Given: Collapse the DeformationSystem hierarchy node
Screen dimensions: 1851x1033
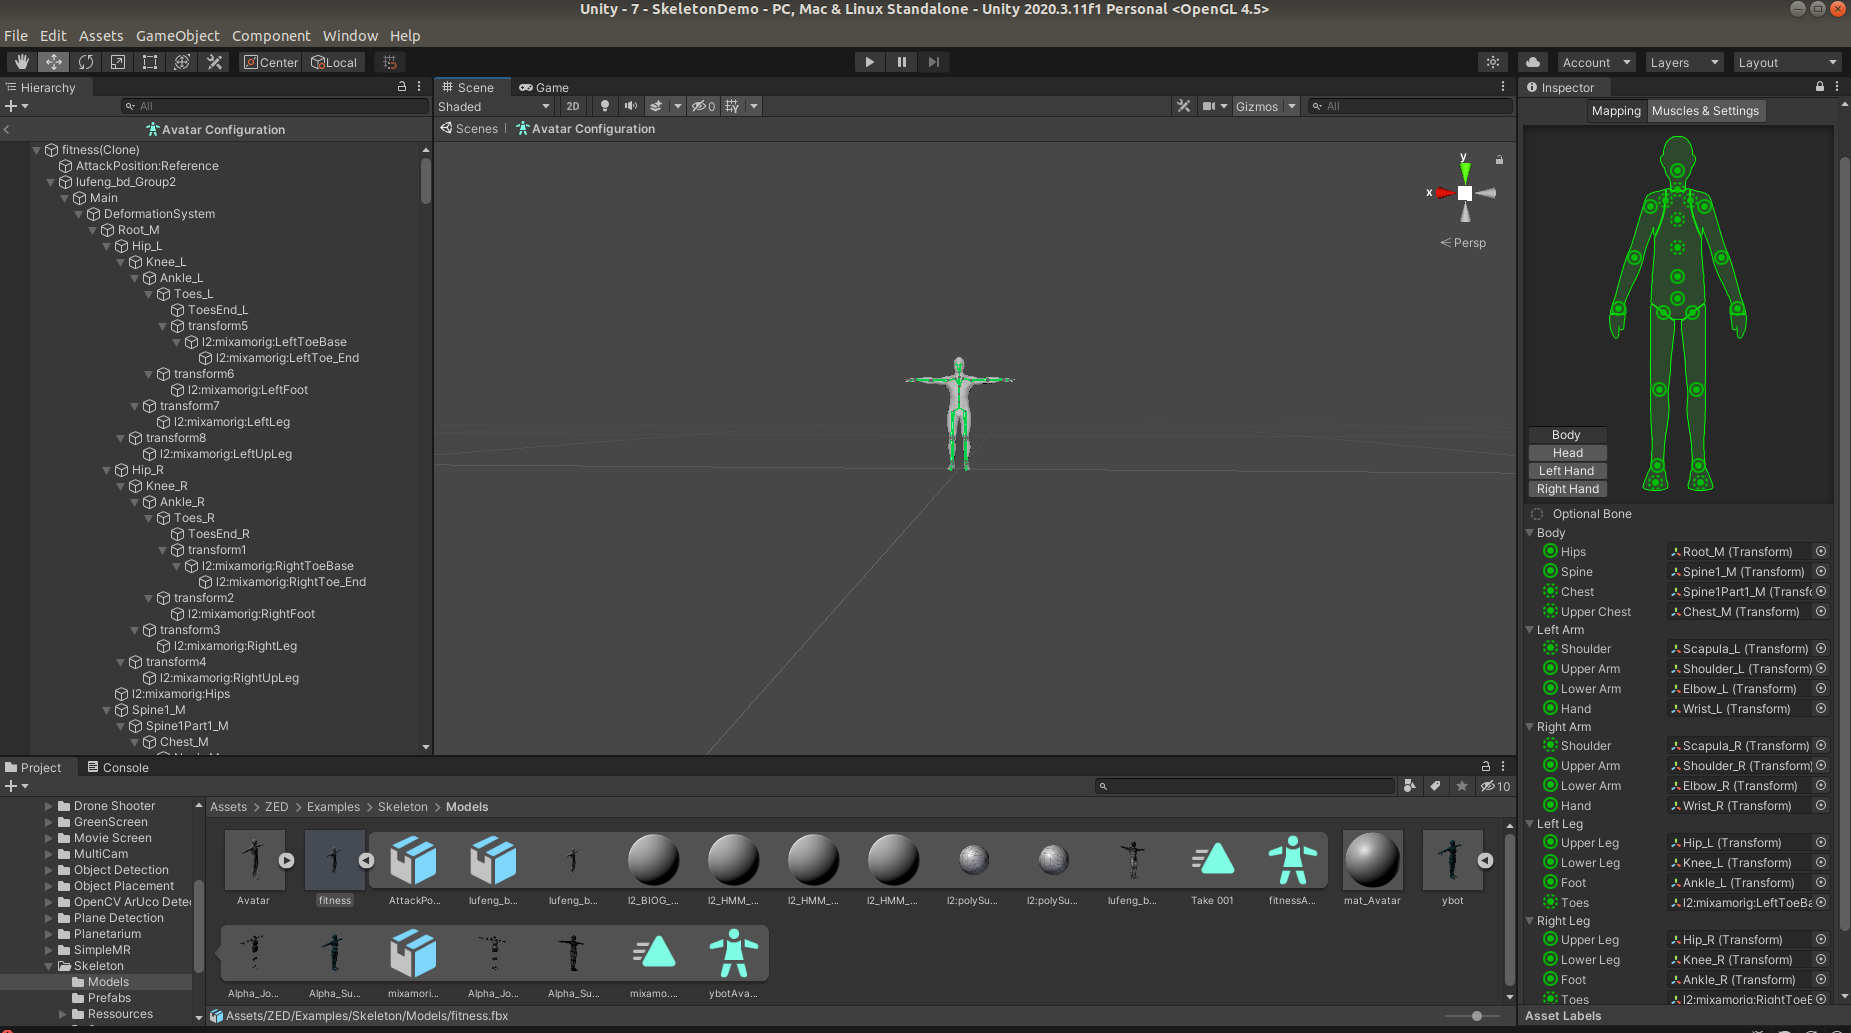Looking at the screenshot, I should click(78, 213).
